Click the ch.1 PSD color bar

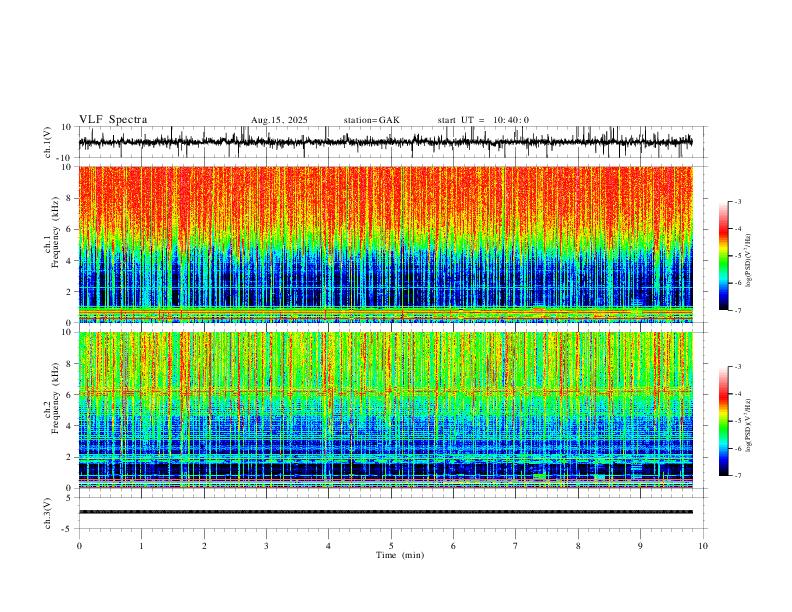tap(724, 256)
